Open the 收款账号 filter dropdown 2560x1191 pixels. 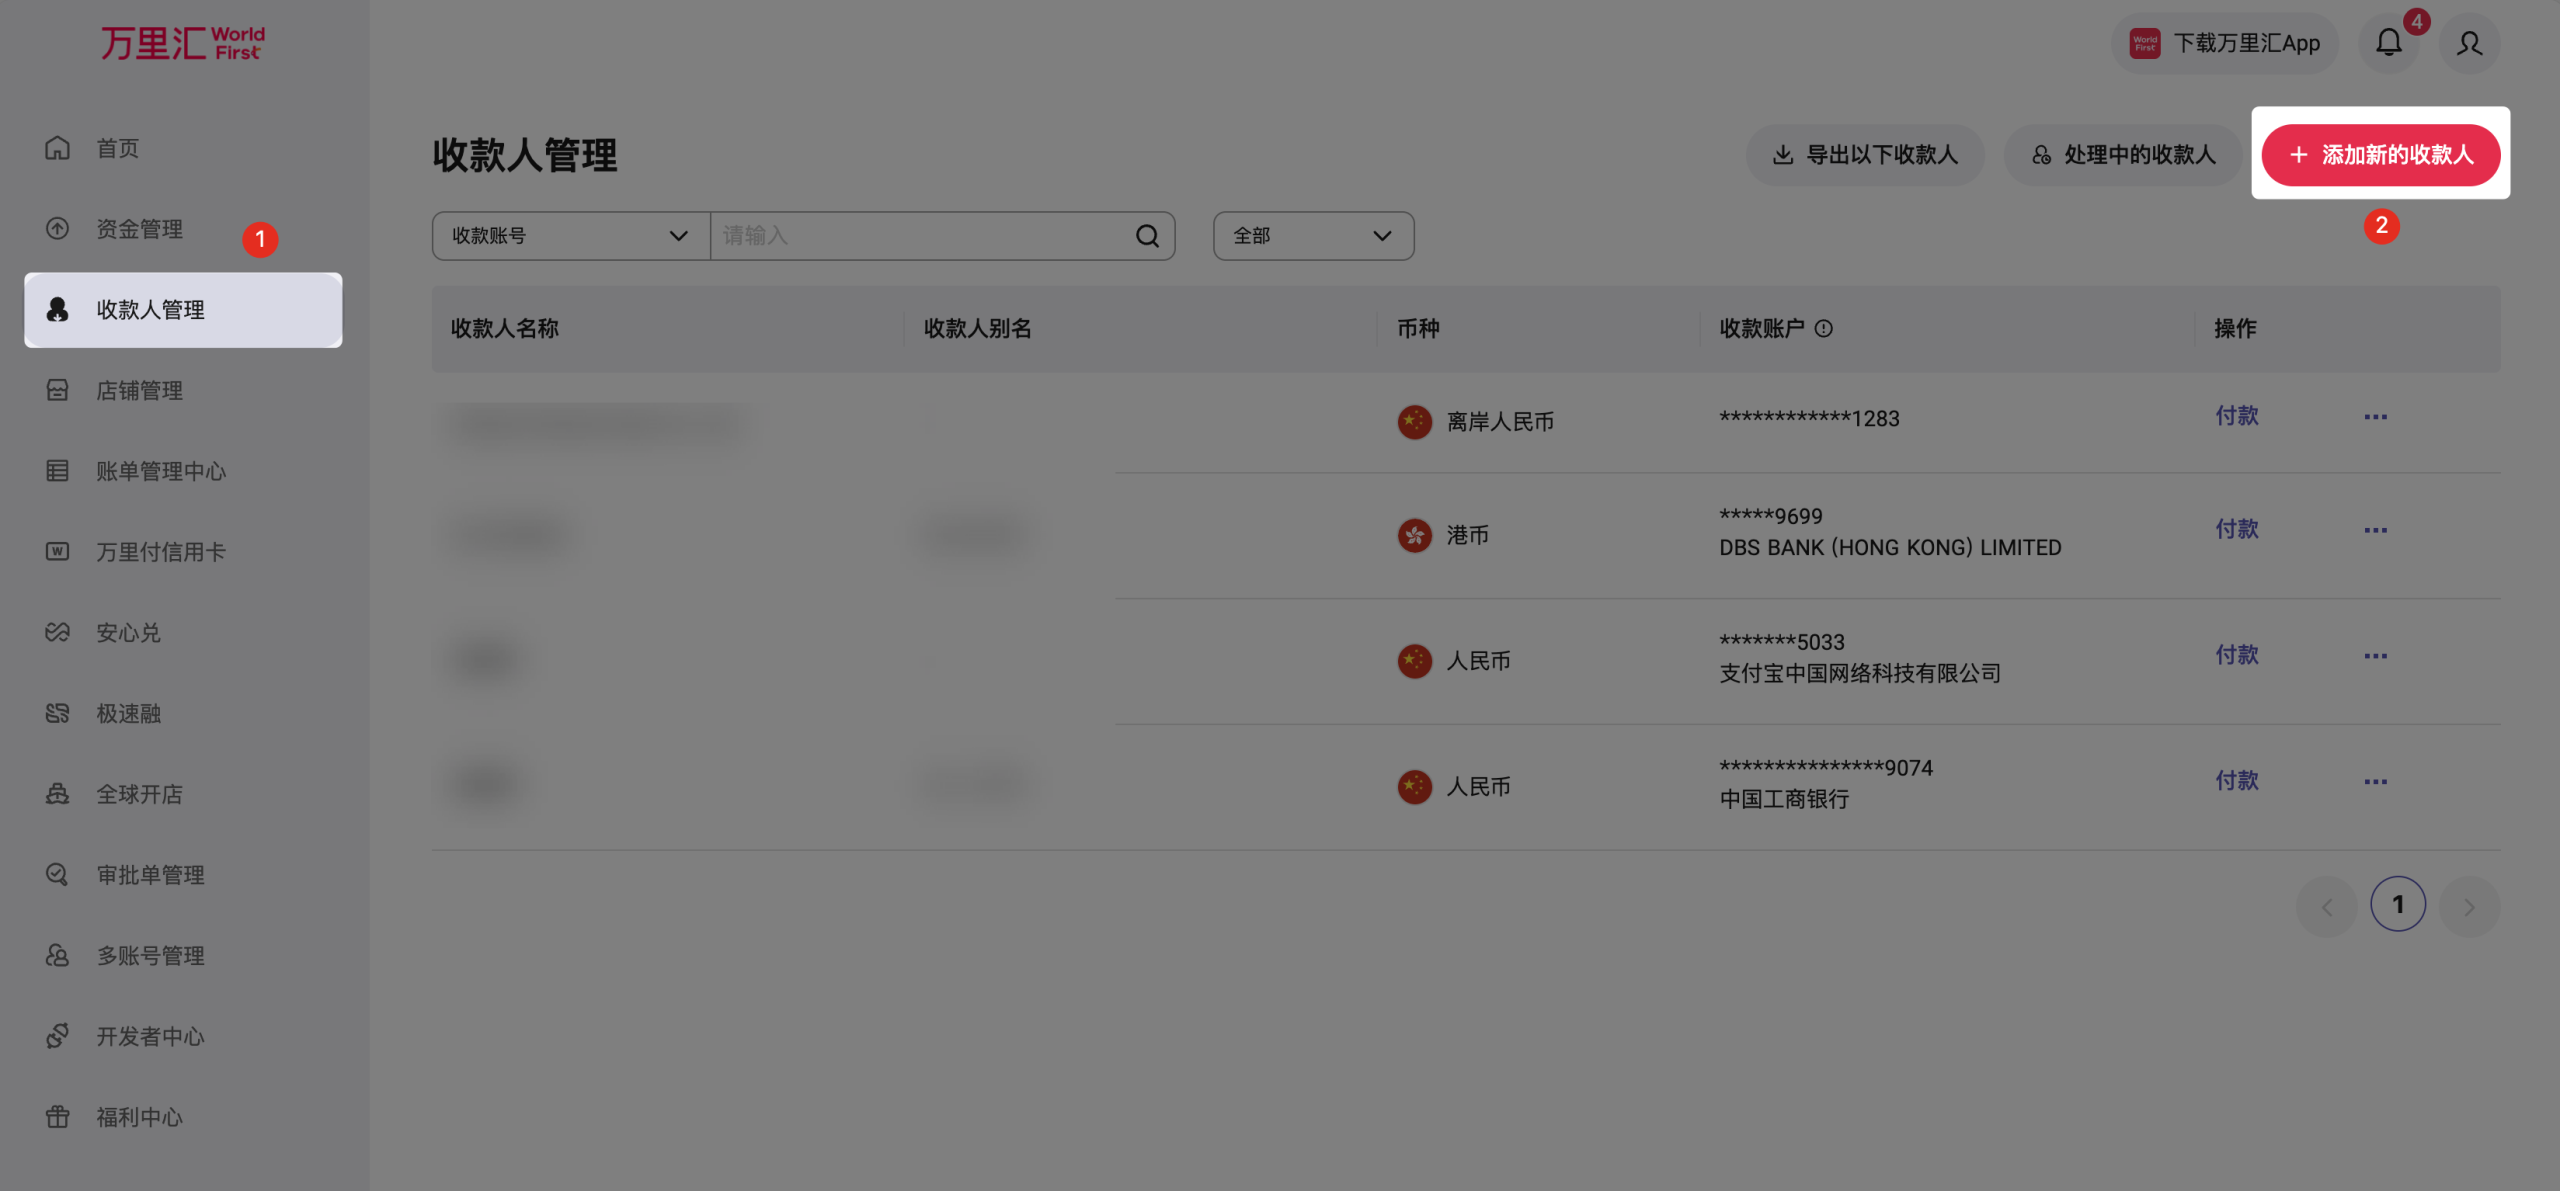(570, 235)
